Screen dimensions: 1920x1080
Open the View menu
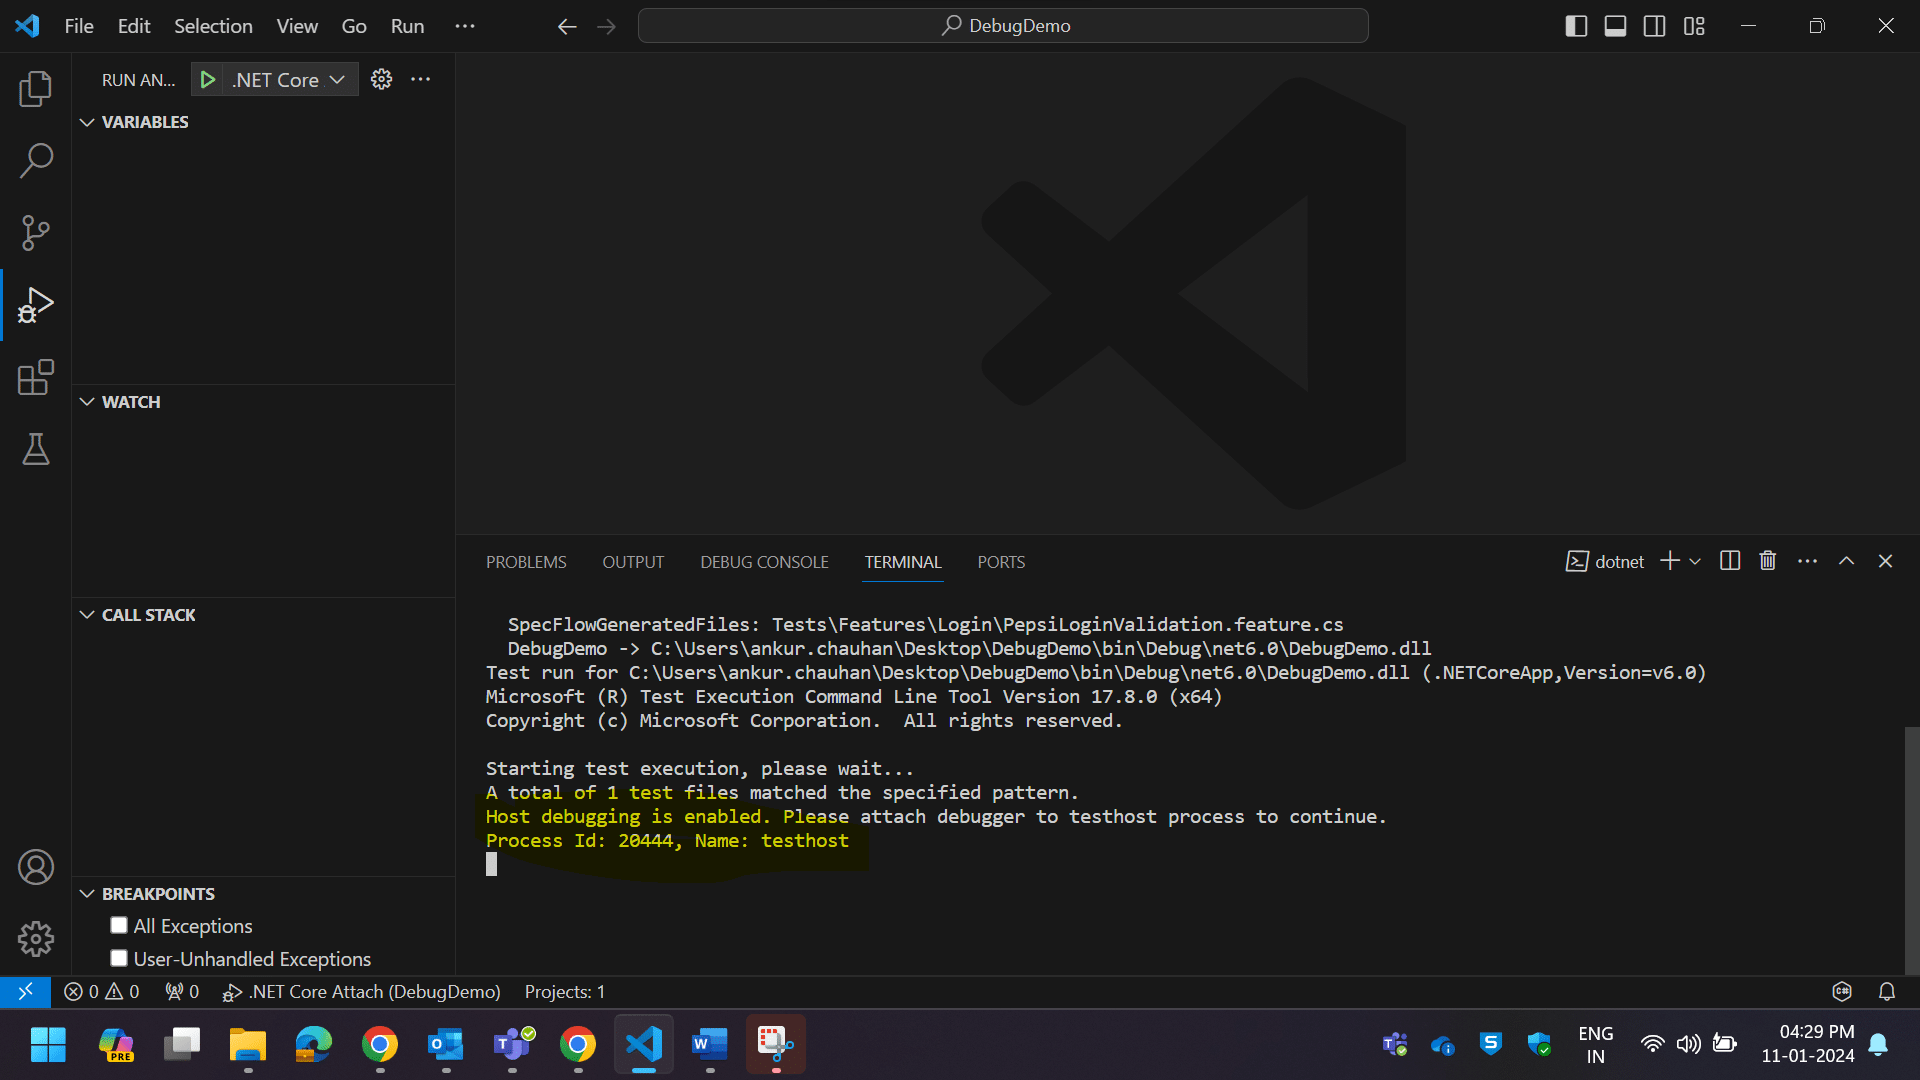(297, 26)
